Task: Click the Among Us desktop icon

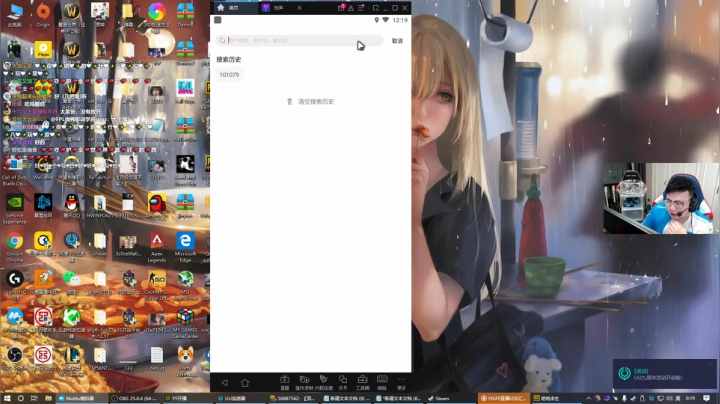Action: (x=157, y=205)
